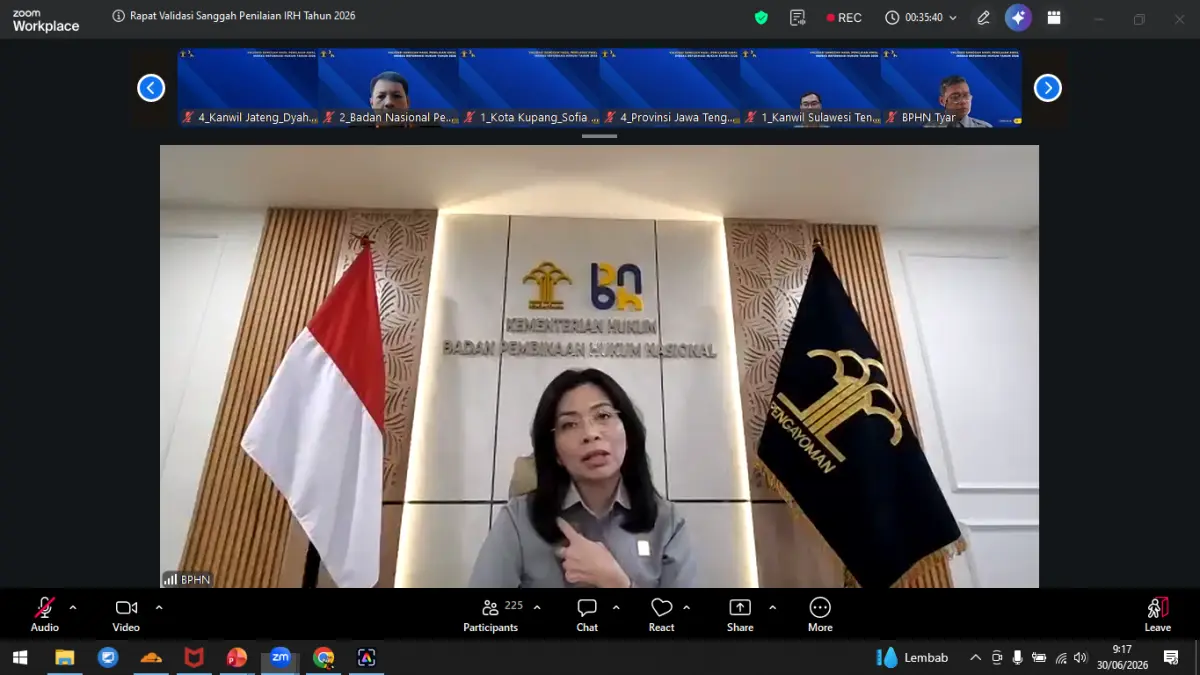
Task: Click the Share screen button
Action: point(740,614)
